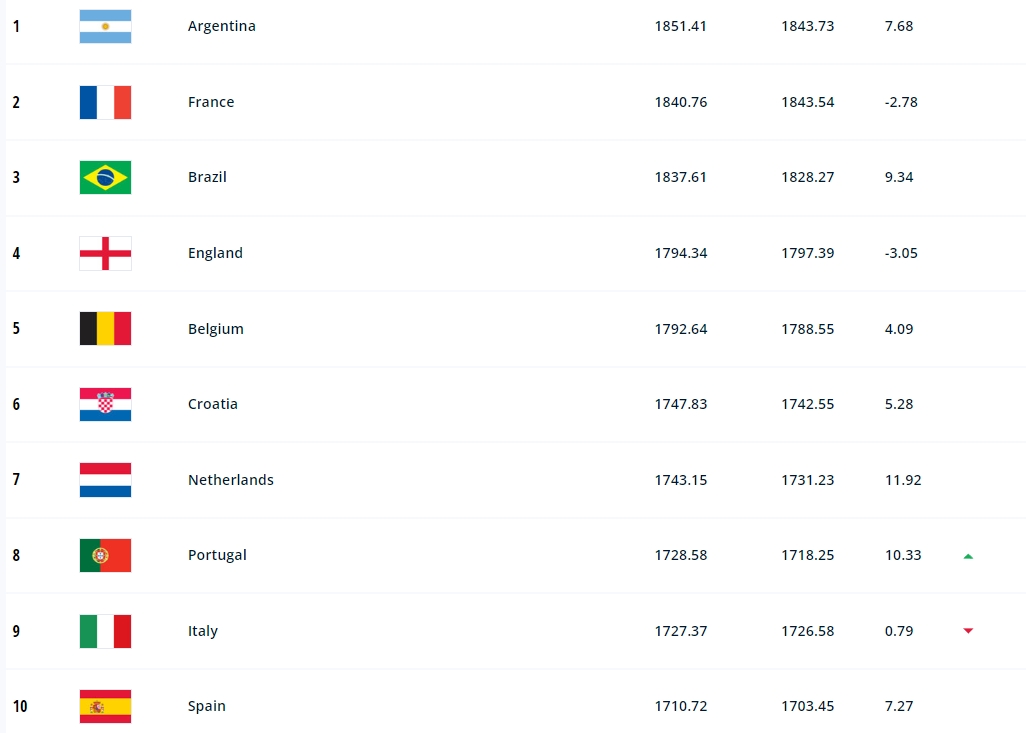This screenshot has width=1026, height=733.
Task: Click the Italy flag icon
Action: coord(105,631)
